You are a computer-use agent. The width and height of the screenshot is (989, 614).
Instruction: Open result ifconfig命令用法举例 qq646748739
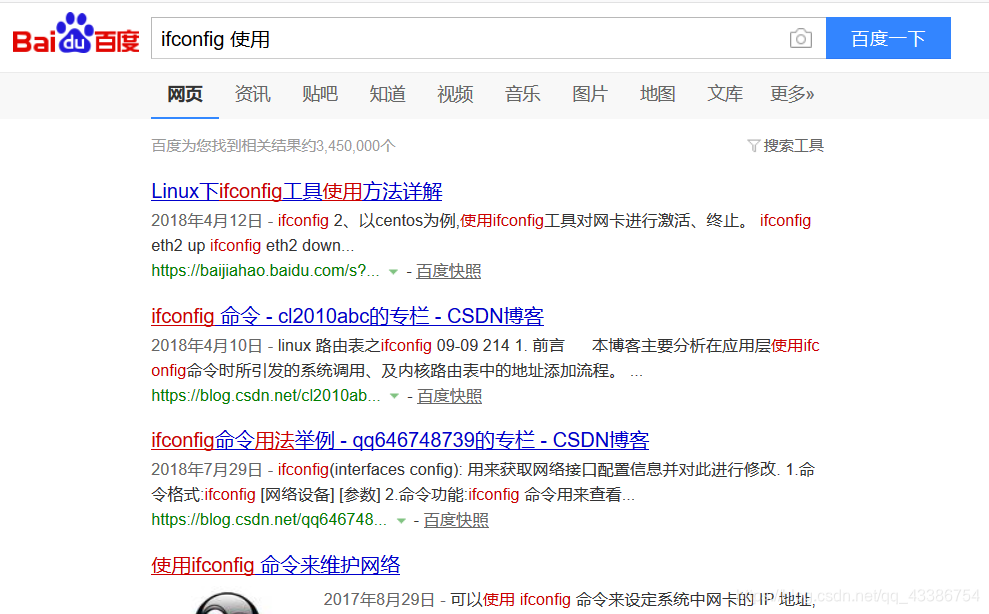coord(400,440)
